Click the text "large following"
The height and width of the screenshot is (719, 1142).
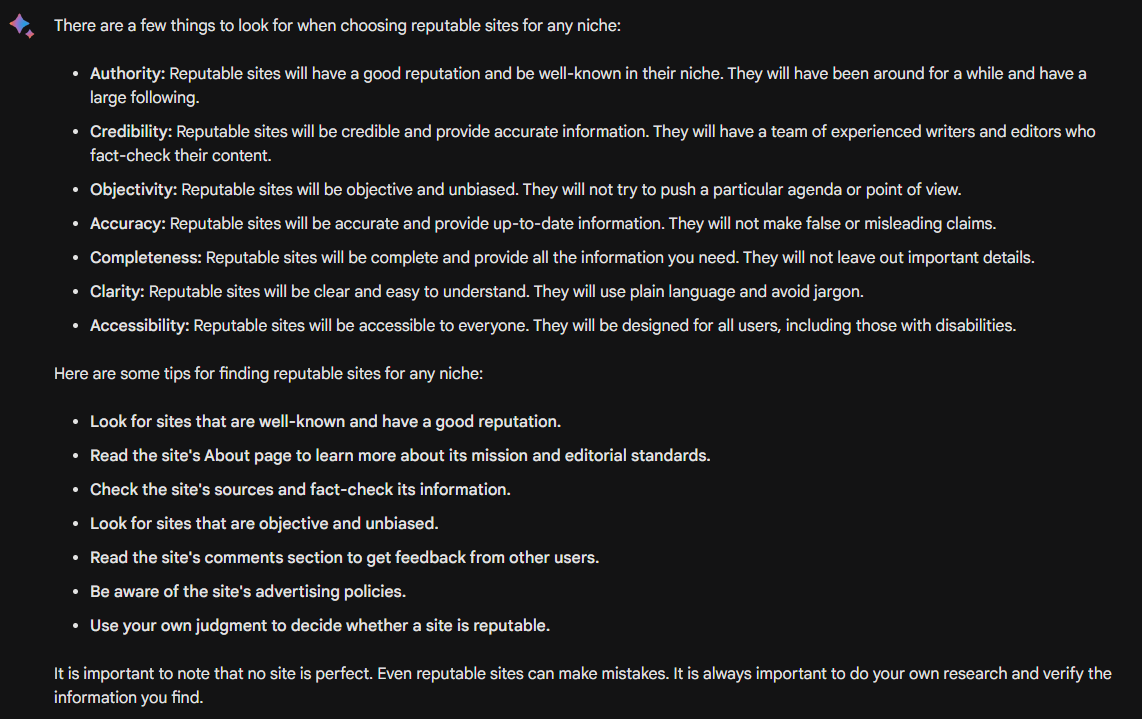[x=144, y=98]
